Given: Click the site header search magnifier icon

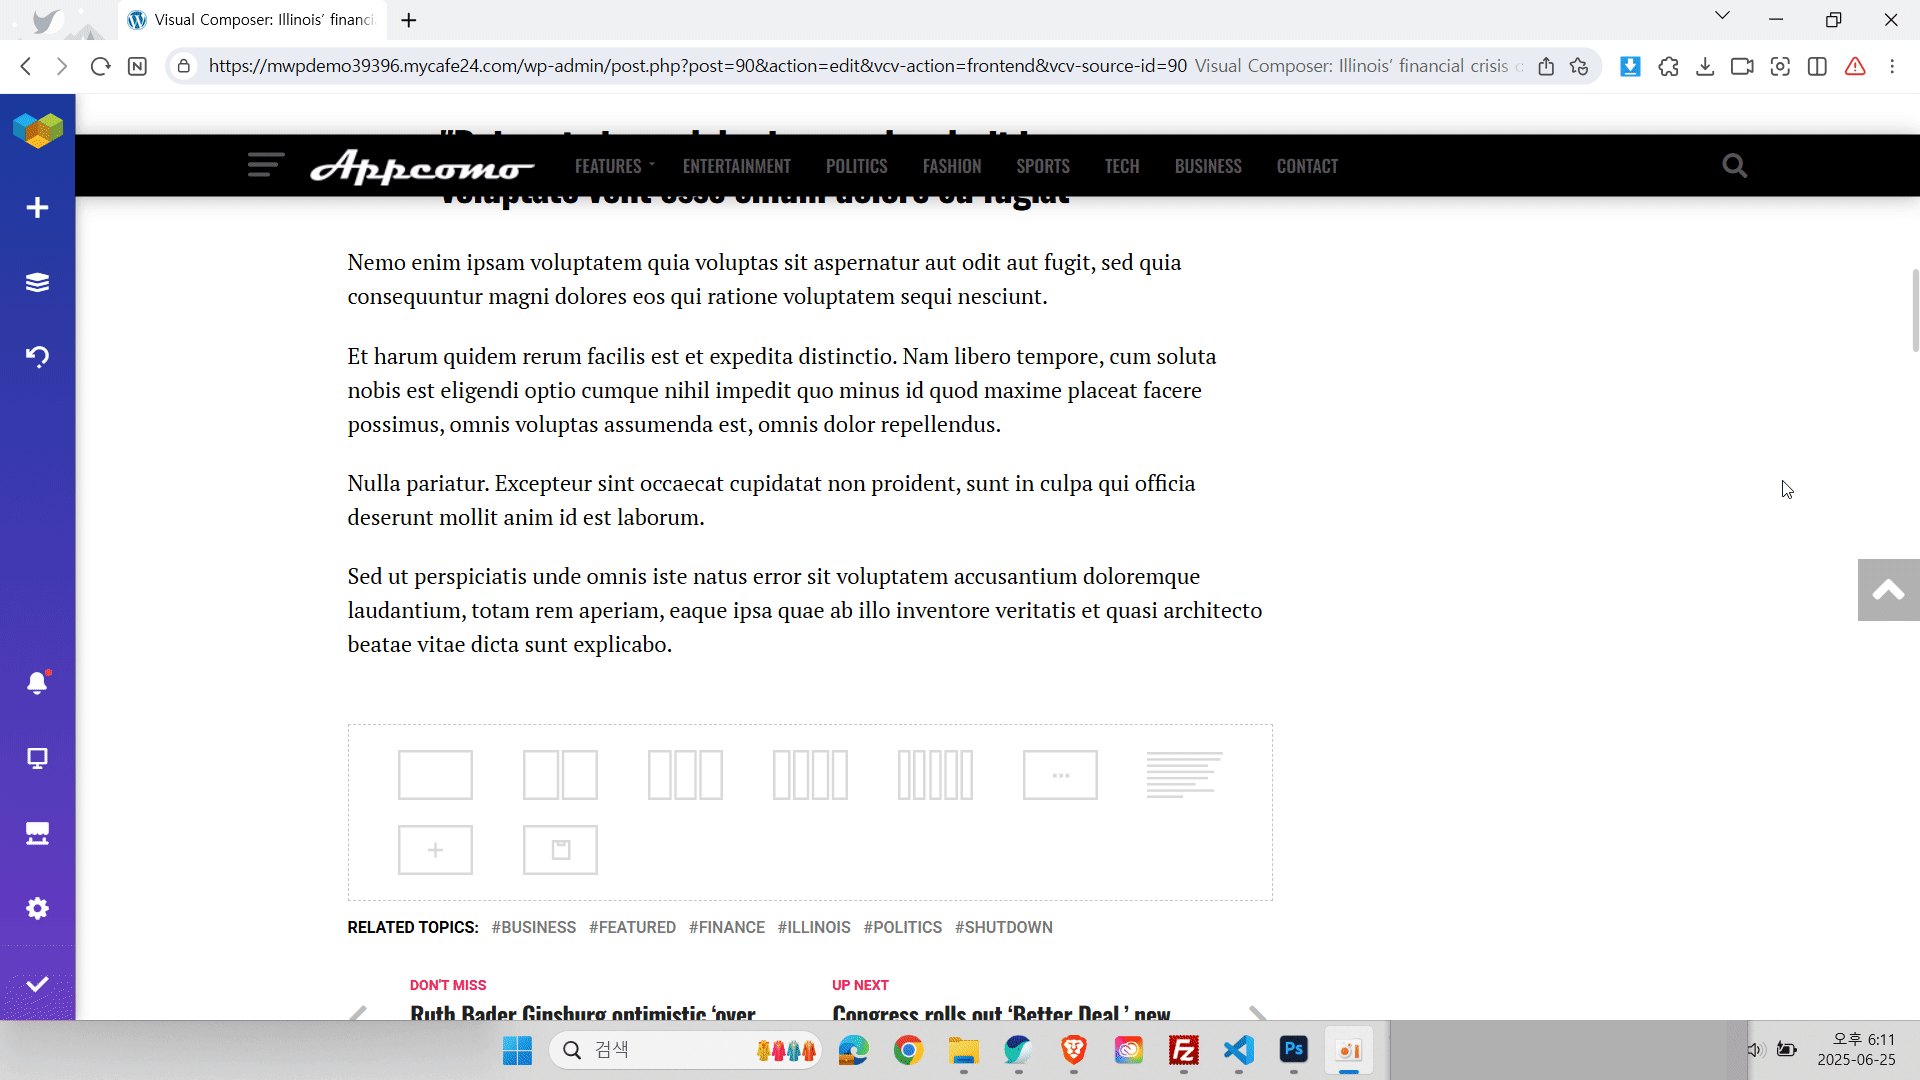Looking at the screenshot, I should click(1734, 166).
